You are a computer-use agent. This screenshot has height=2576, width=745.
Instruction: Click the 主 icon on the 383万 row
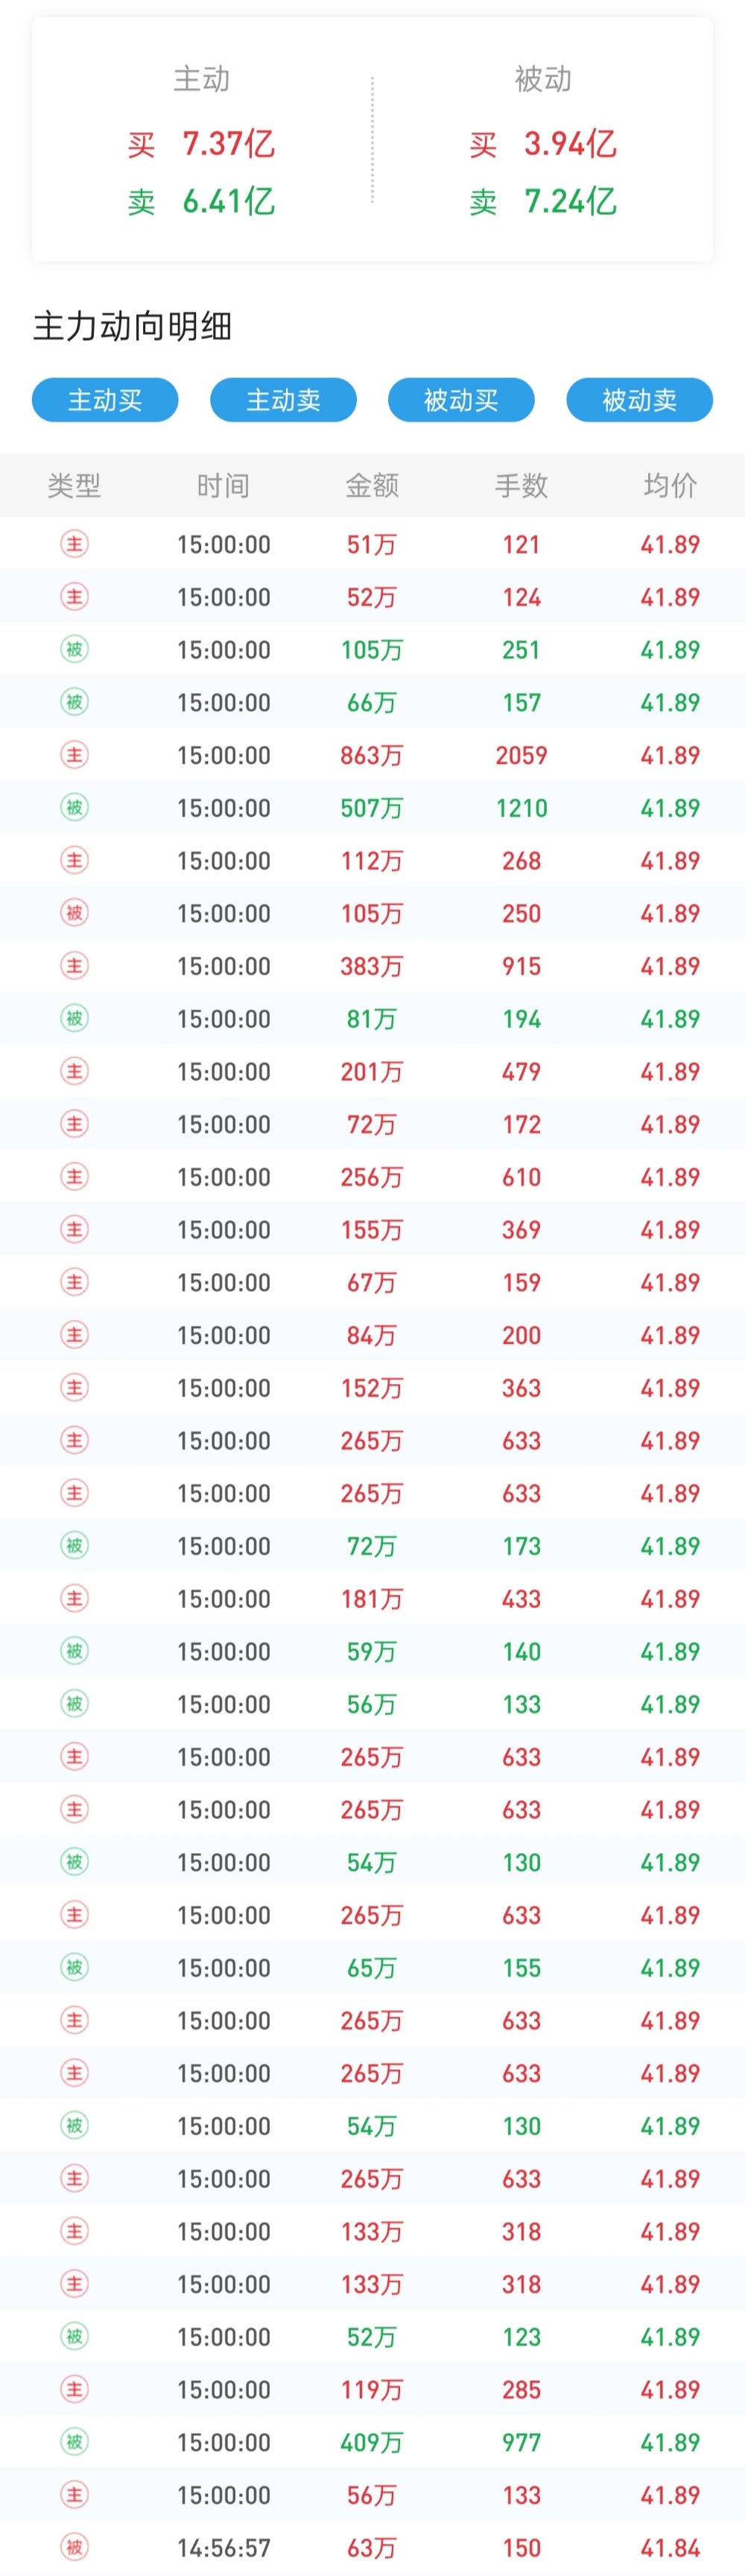[x=74, y=966]
